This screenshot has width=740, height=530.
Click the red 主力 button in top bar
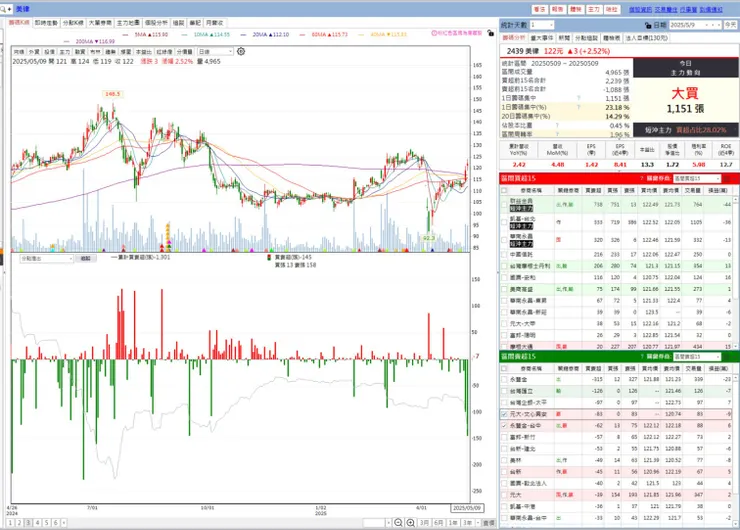point(593,9)
